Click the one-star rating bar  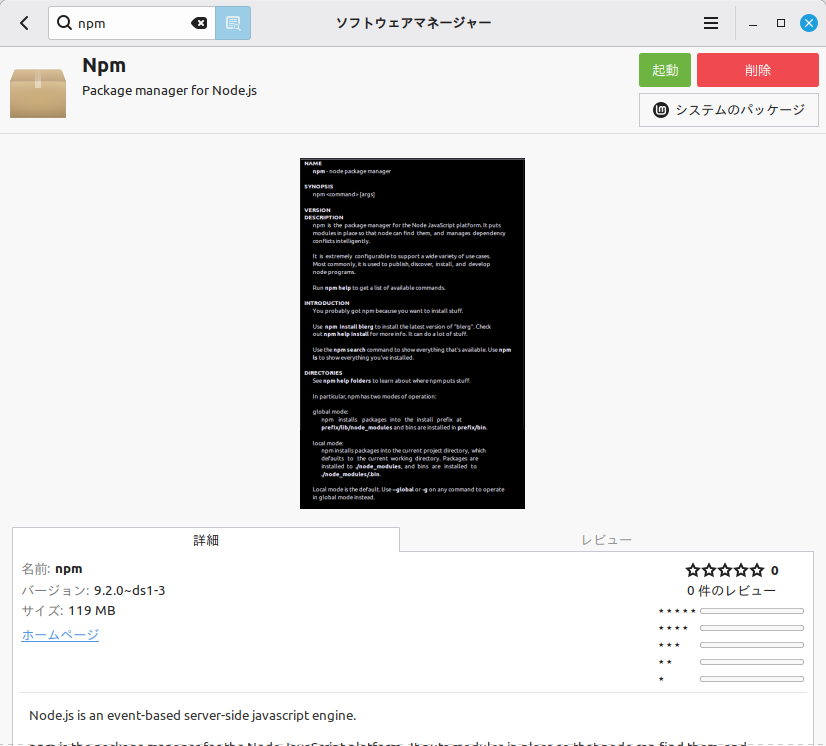751,679
